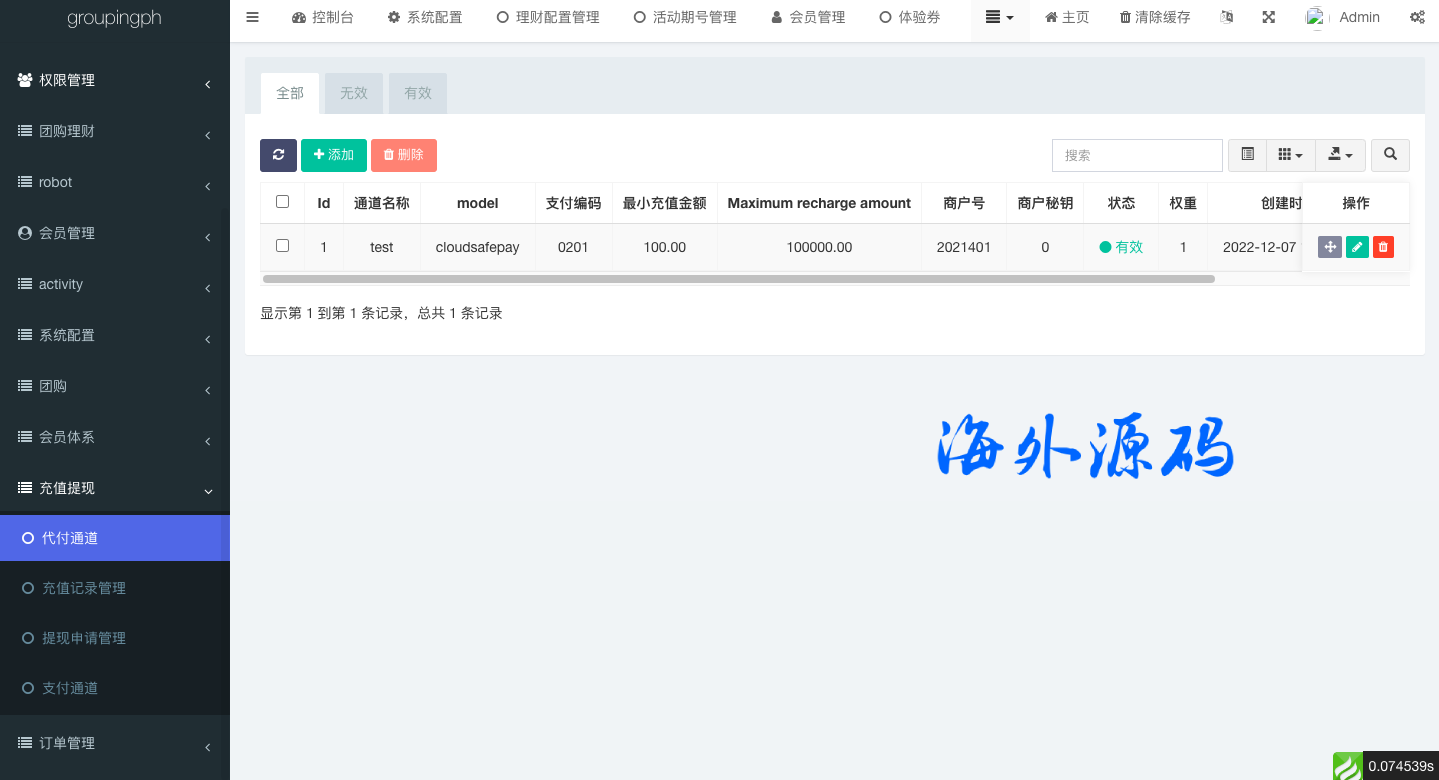Open the export dropdown

(x=1340, y=155)
